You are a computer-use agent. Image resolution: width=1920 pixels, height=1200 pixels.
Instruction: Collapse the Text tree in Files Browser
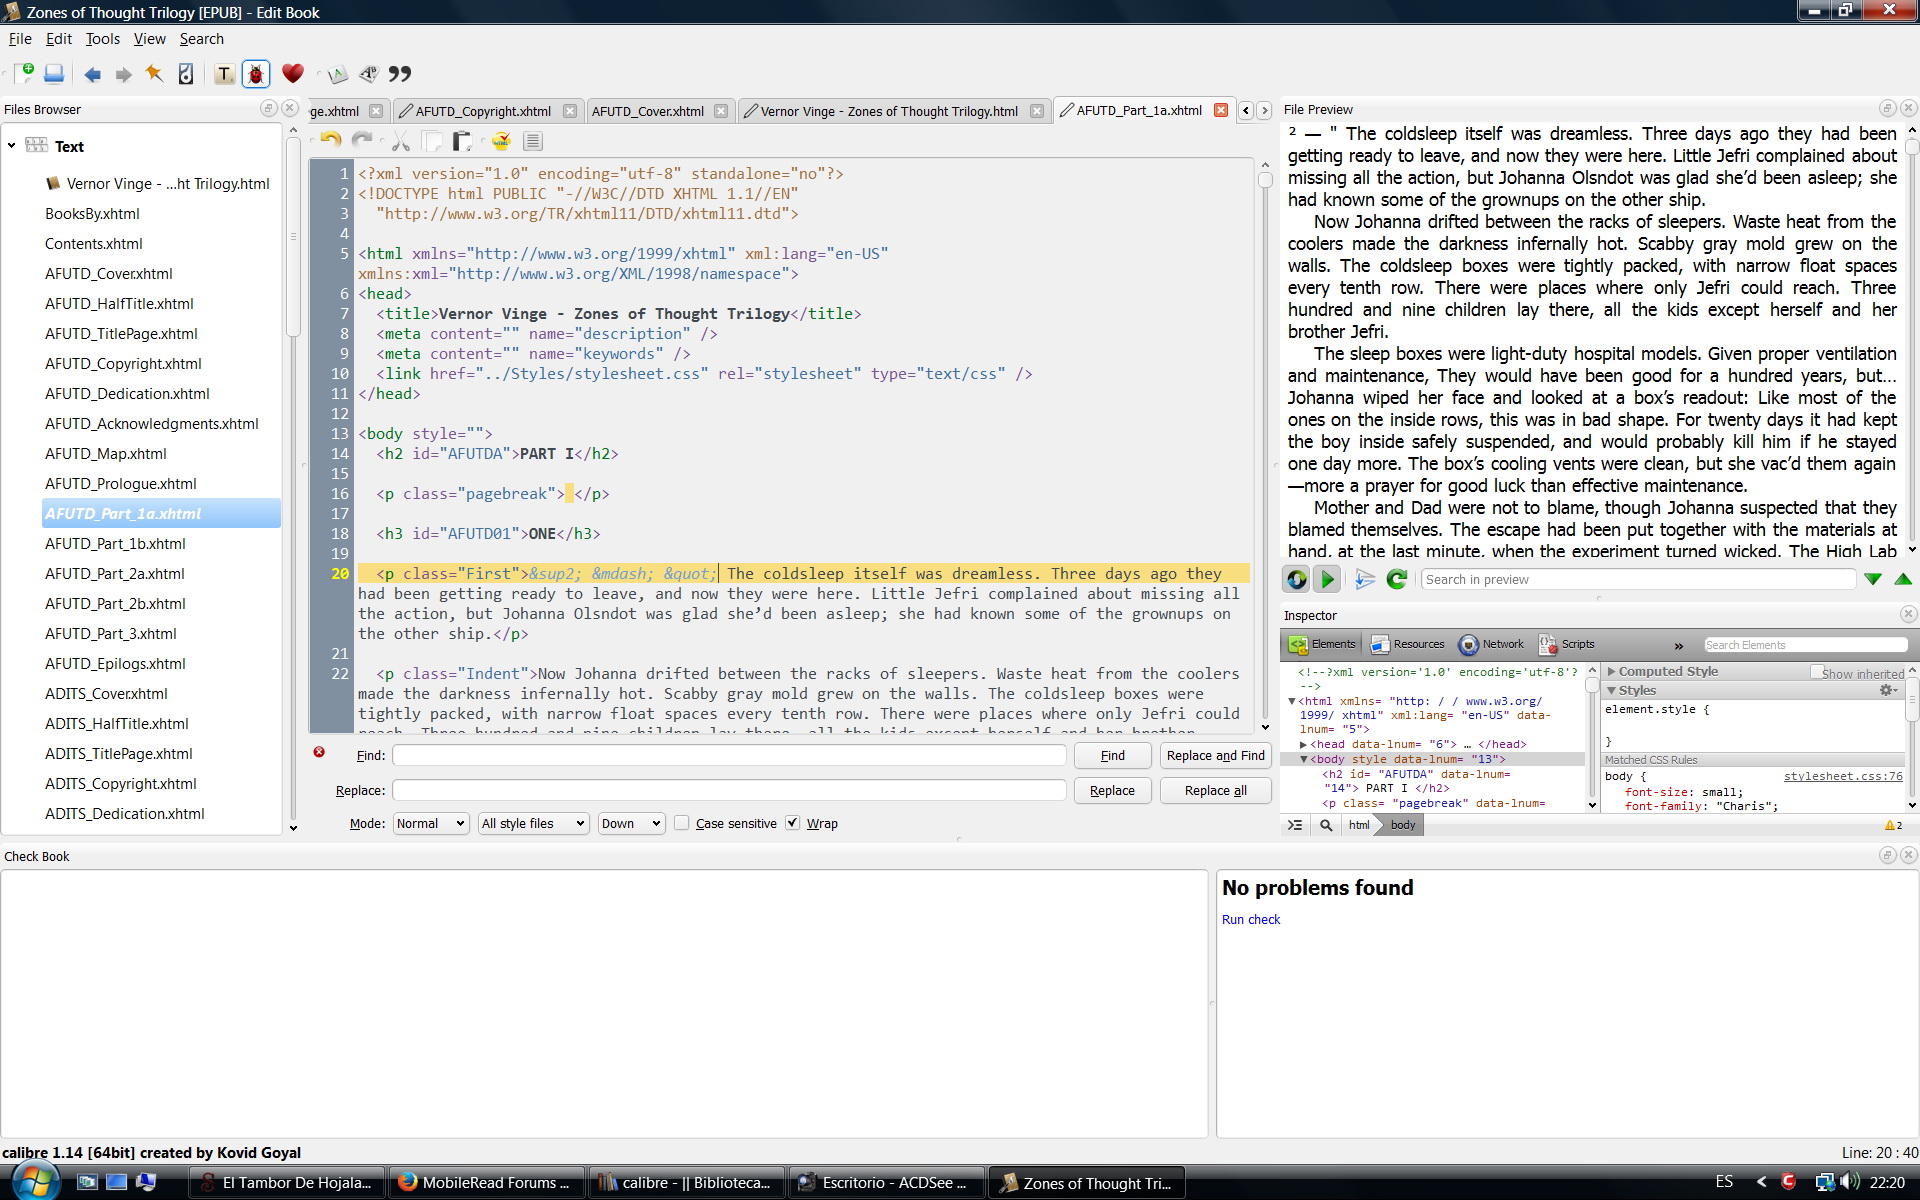click(12, 146)
